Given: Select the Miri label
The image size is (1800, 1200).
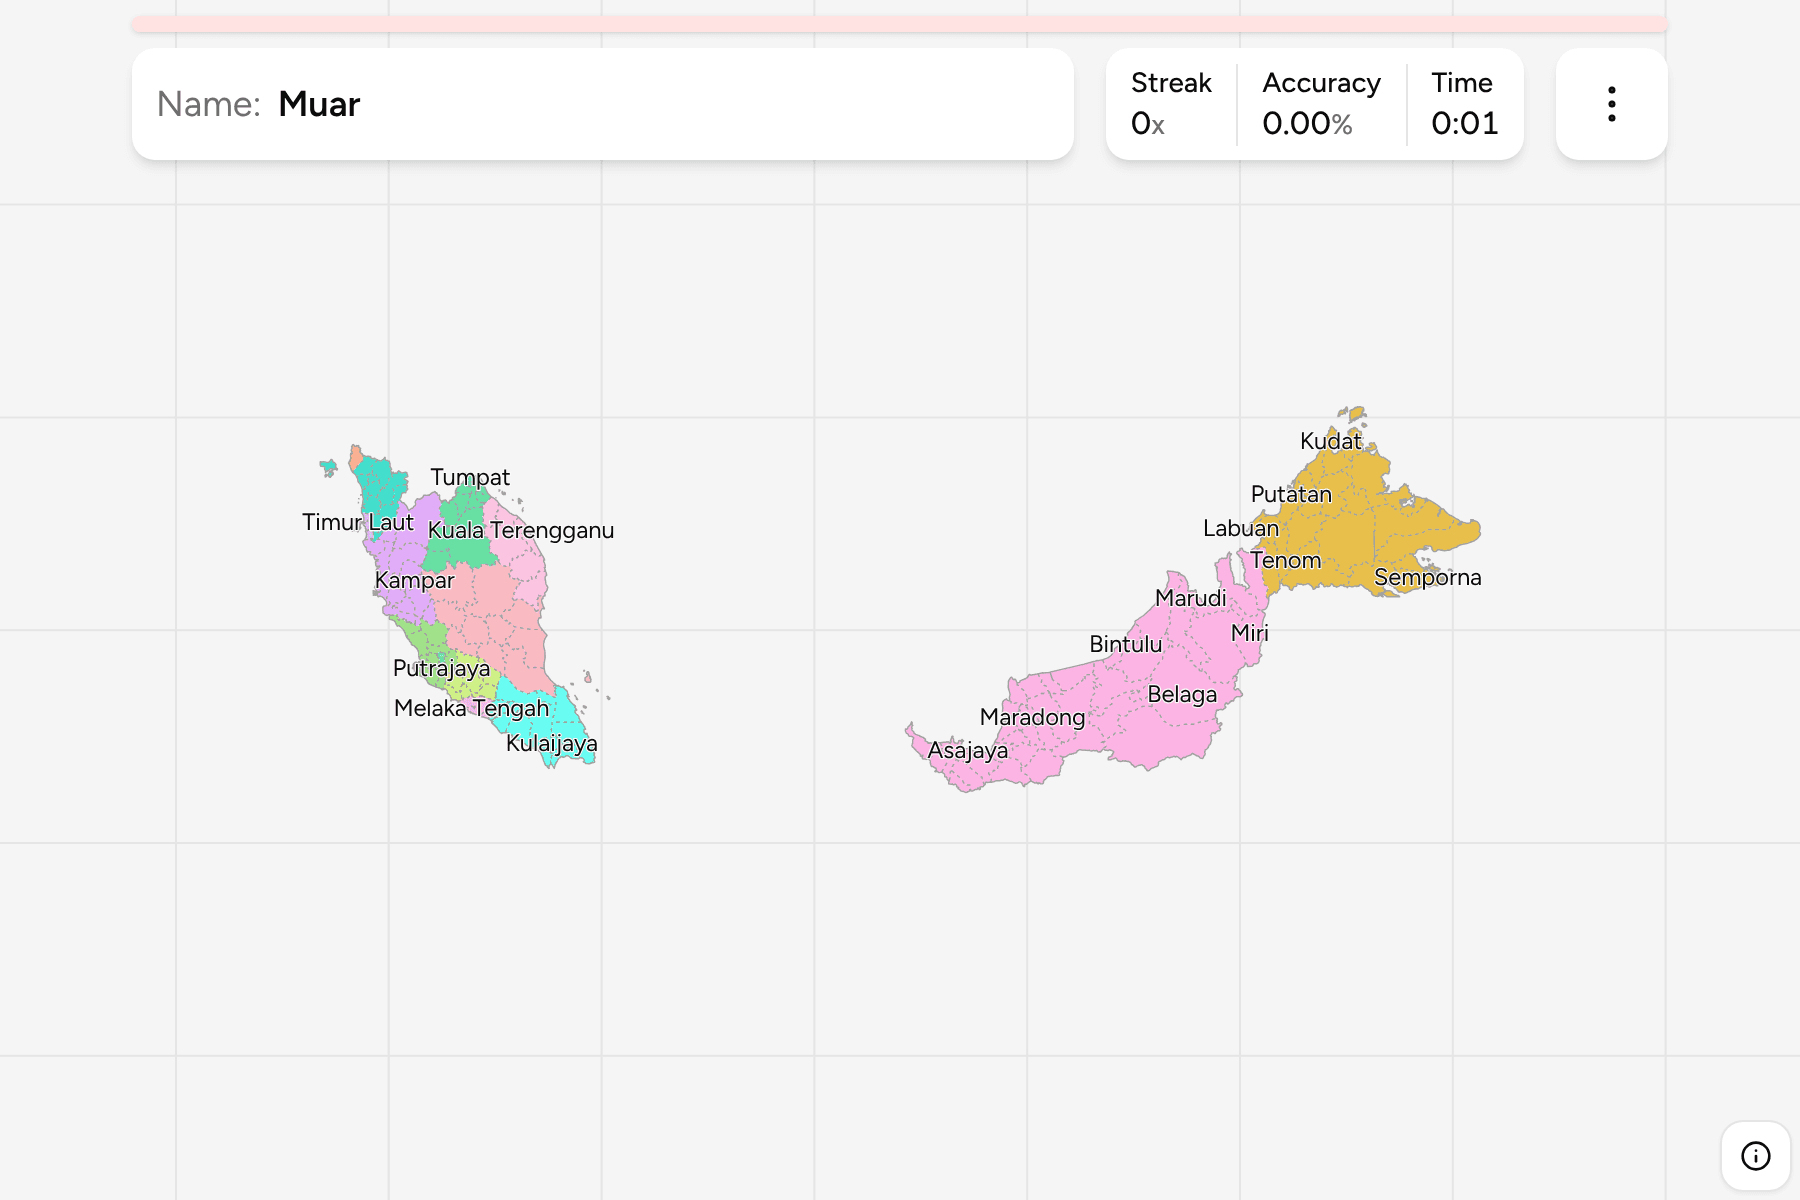Looking at the screenshot, I should 1250,633.
